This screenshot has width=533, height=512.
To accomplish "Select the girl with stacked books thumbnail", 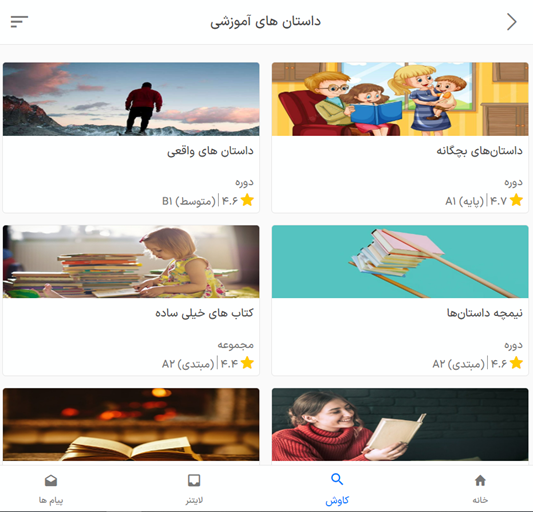I will click(x=131, y=261).
